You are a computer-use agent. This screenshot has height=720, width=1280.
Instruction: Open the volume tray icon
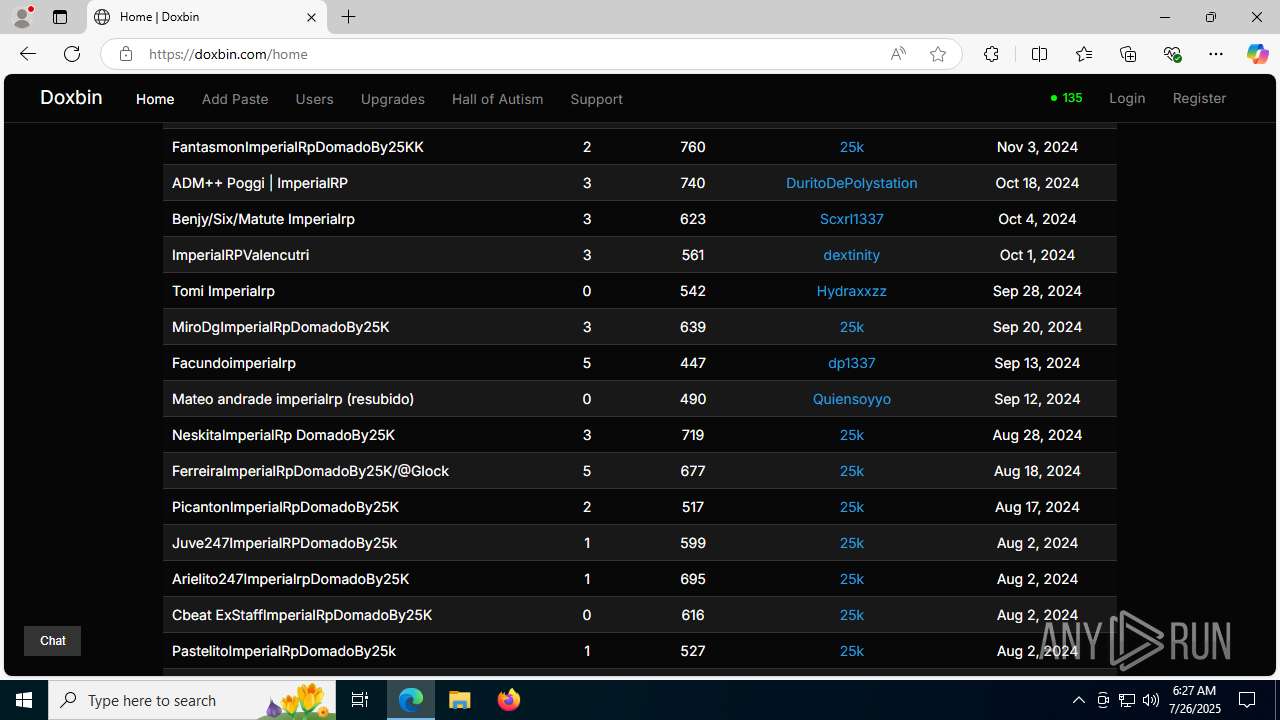click(x=1150, y=700)
